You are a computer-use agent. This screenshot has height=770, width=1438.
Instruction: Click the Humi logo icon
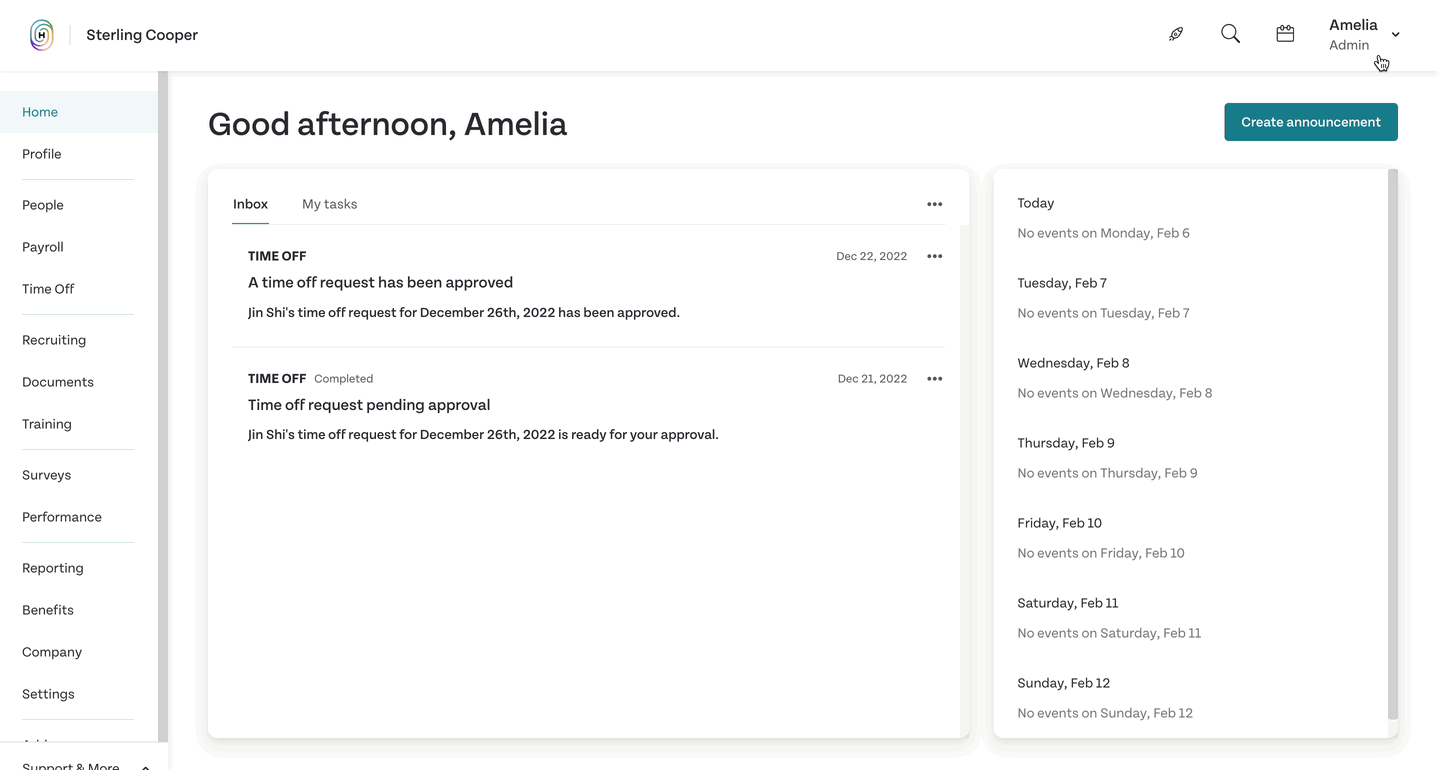(41, 35)
